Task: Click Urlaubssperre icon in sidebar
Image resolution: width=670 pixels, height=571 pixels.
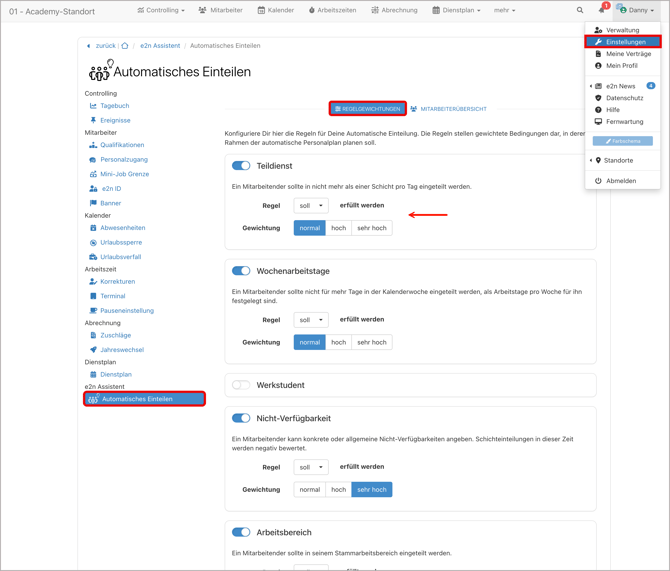Action: [93, 242]
